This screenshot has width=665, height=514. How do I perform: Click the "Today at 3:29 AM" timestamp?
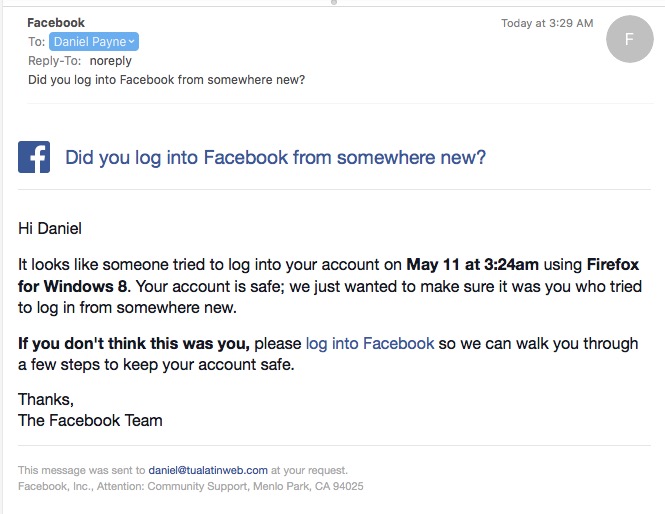(x=547, y=23)
